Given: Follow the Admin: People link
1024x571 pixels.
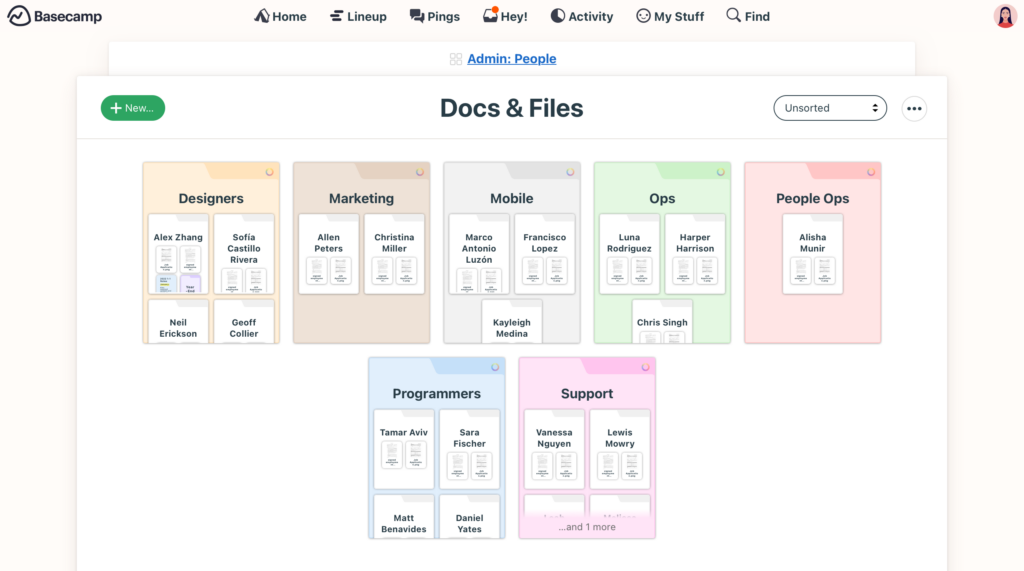Looking at the screenshot, I should 511,59.
